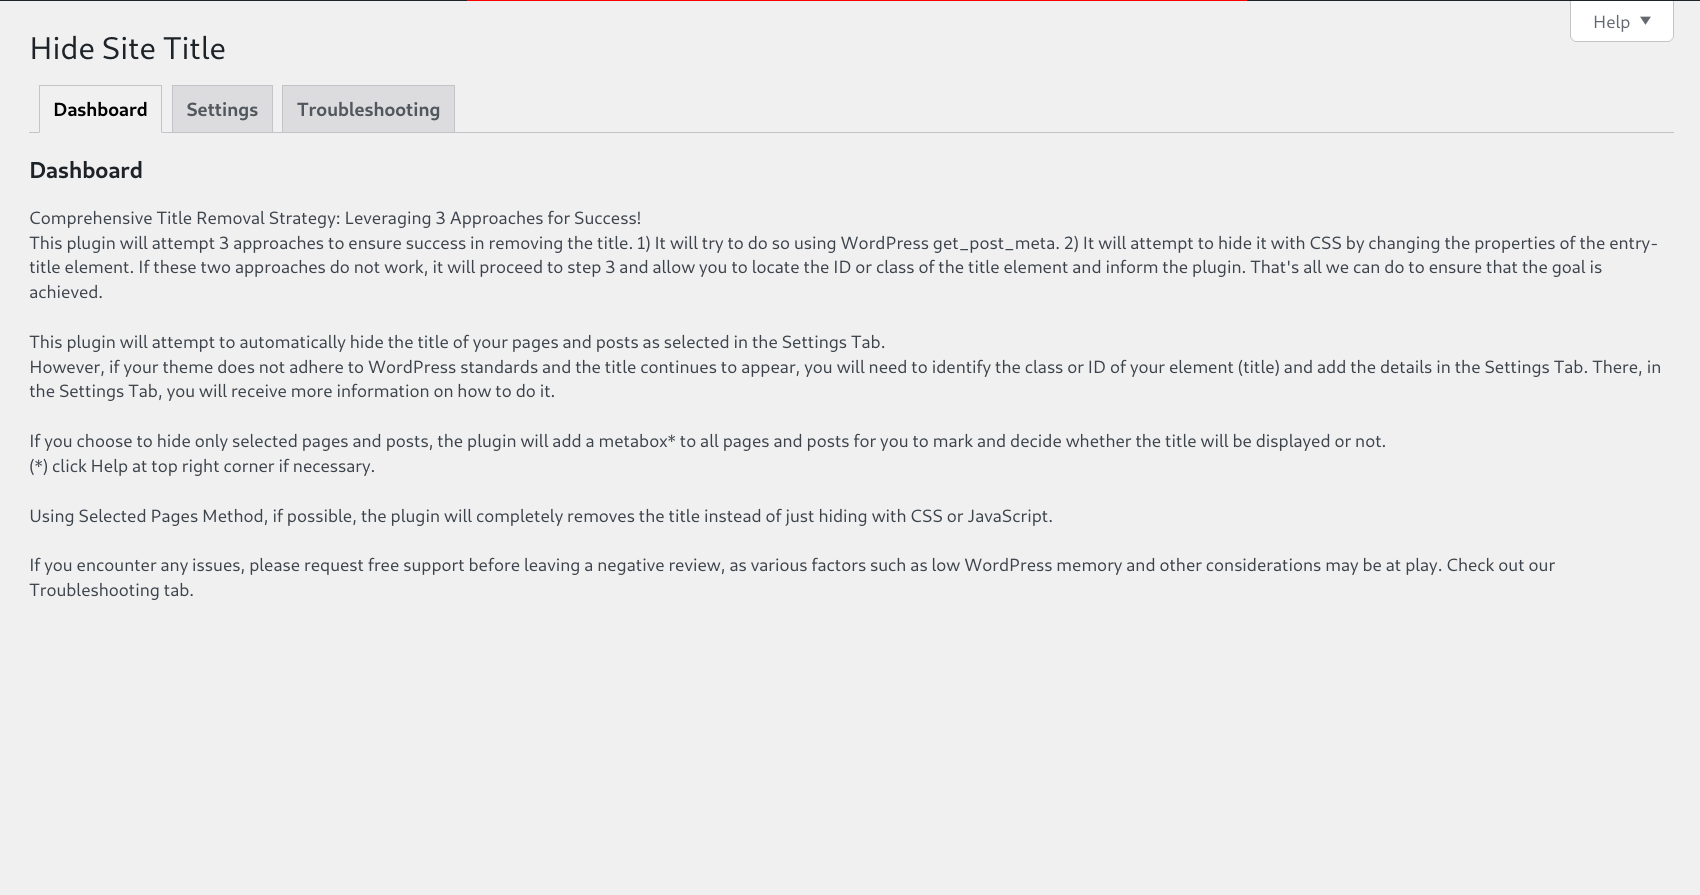Open the Settings tab
The width and height of the screenshot is (1700, 895).
222,109
